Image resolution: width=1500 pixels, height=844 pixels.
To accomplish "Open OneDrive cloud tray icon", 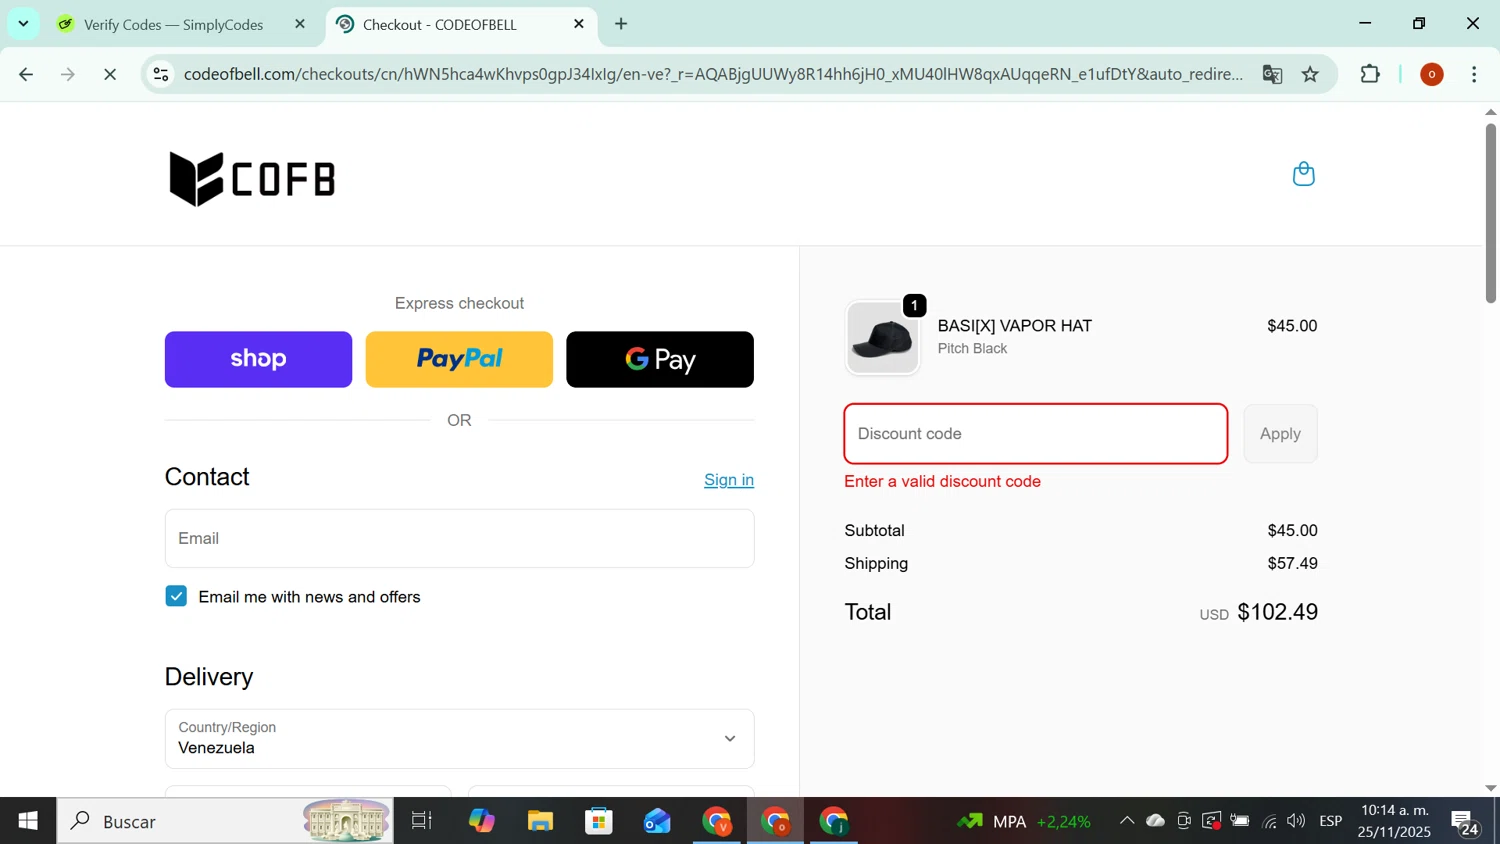I will pyautogui.click(x=1155, y=821).
